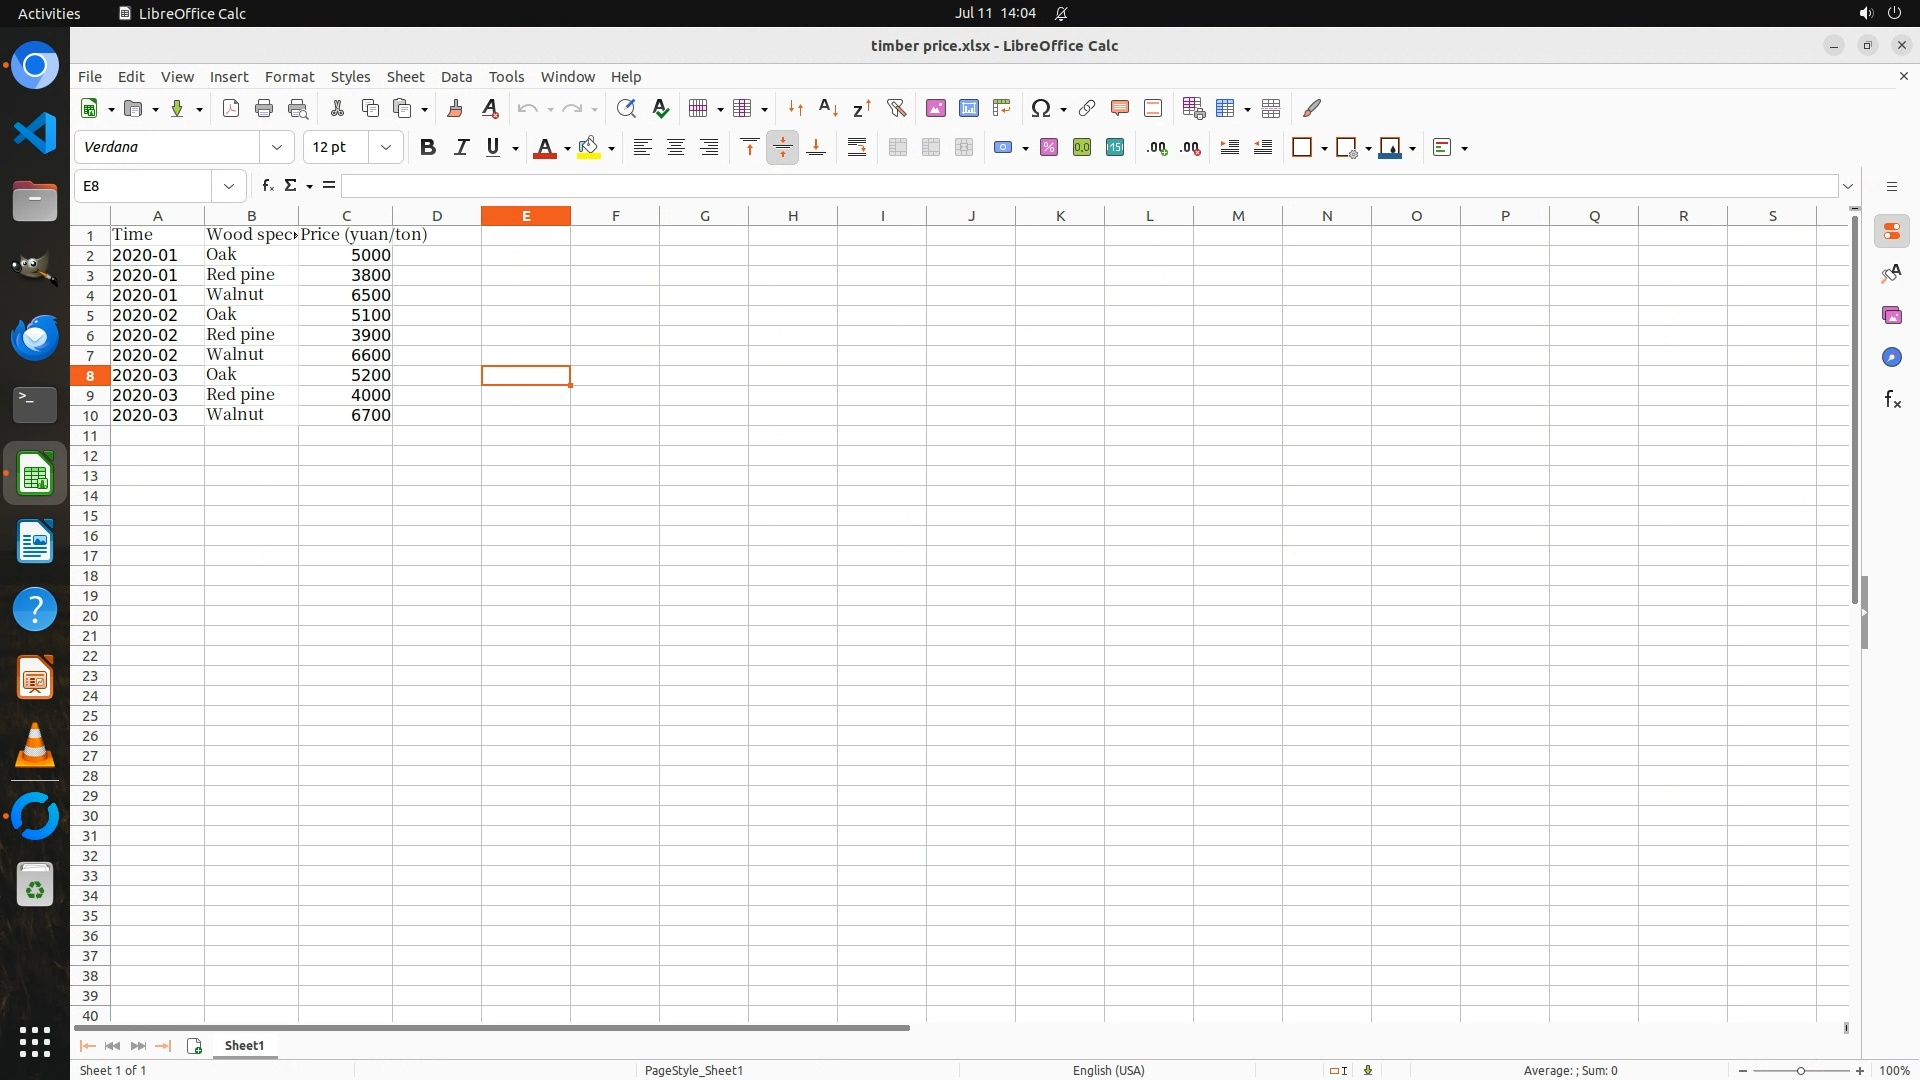The width and height of the screenshot is (1920, 1080).
Task: Open the font size dropdown
Action: (386, 148)
